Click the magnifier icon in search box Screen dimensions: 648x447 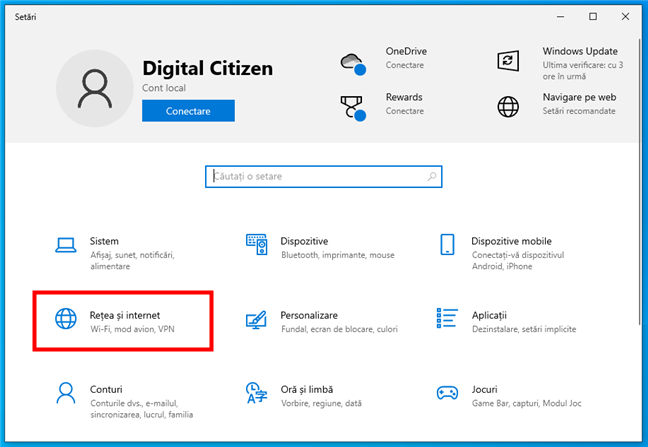(x=432, y=176)
